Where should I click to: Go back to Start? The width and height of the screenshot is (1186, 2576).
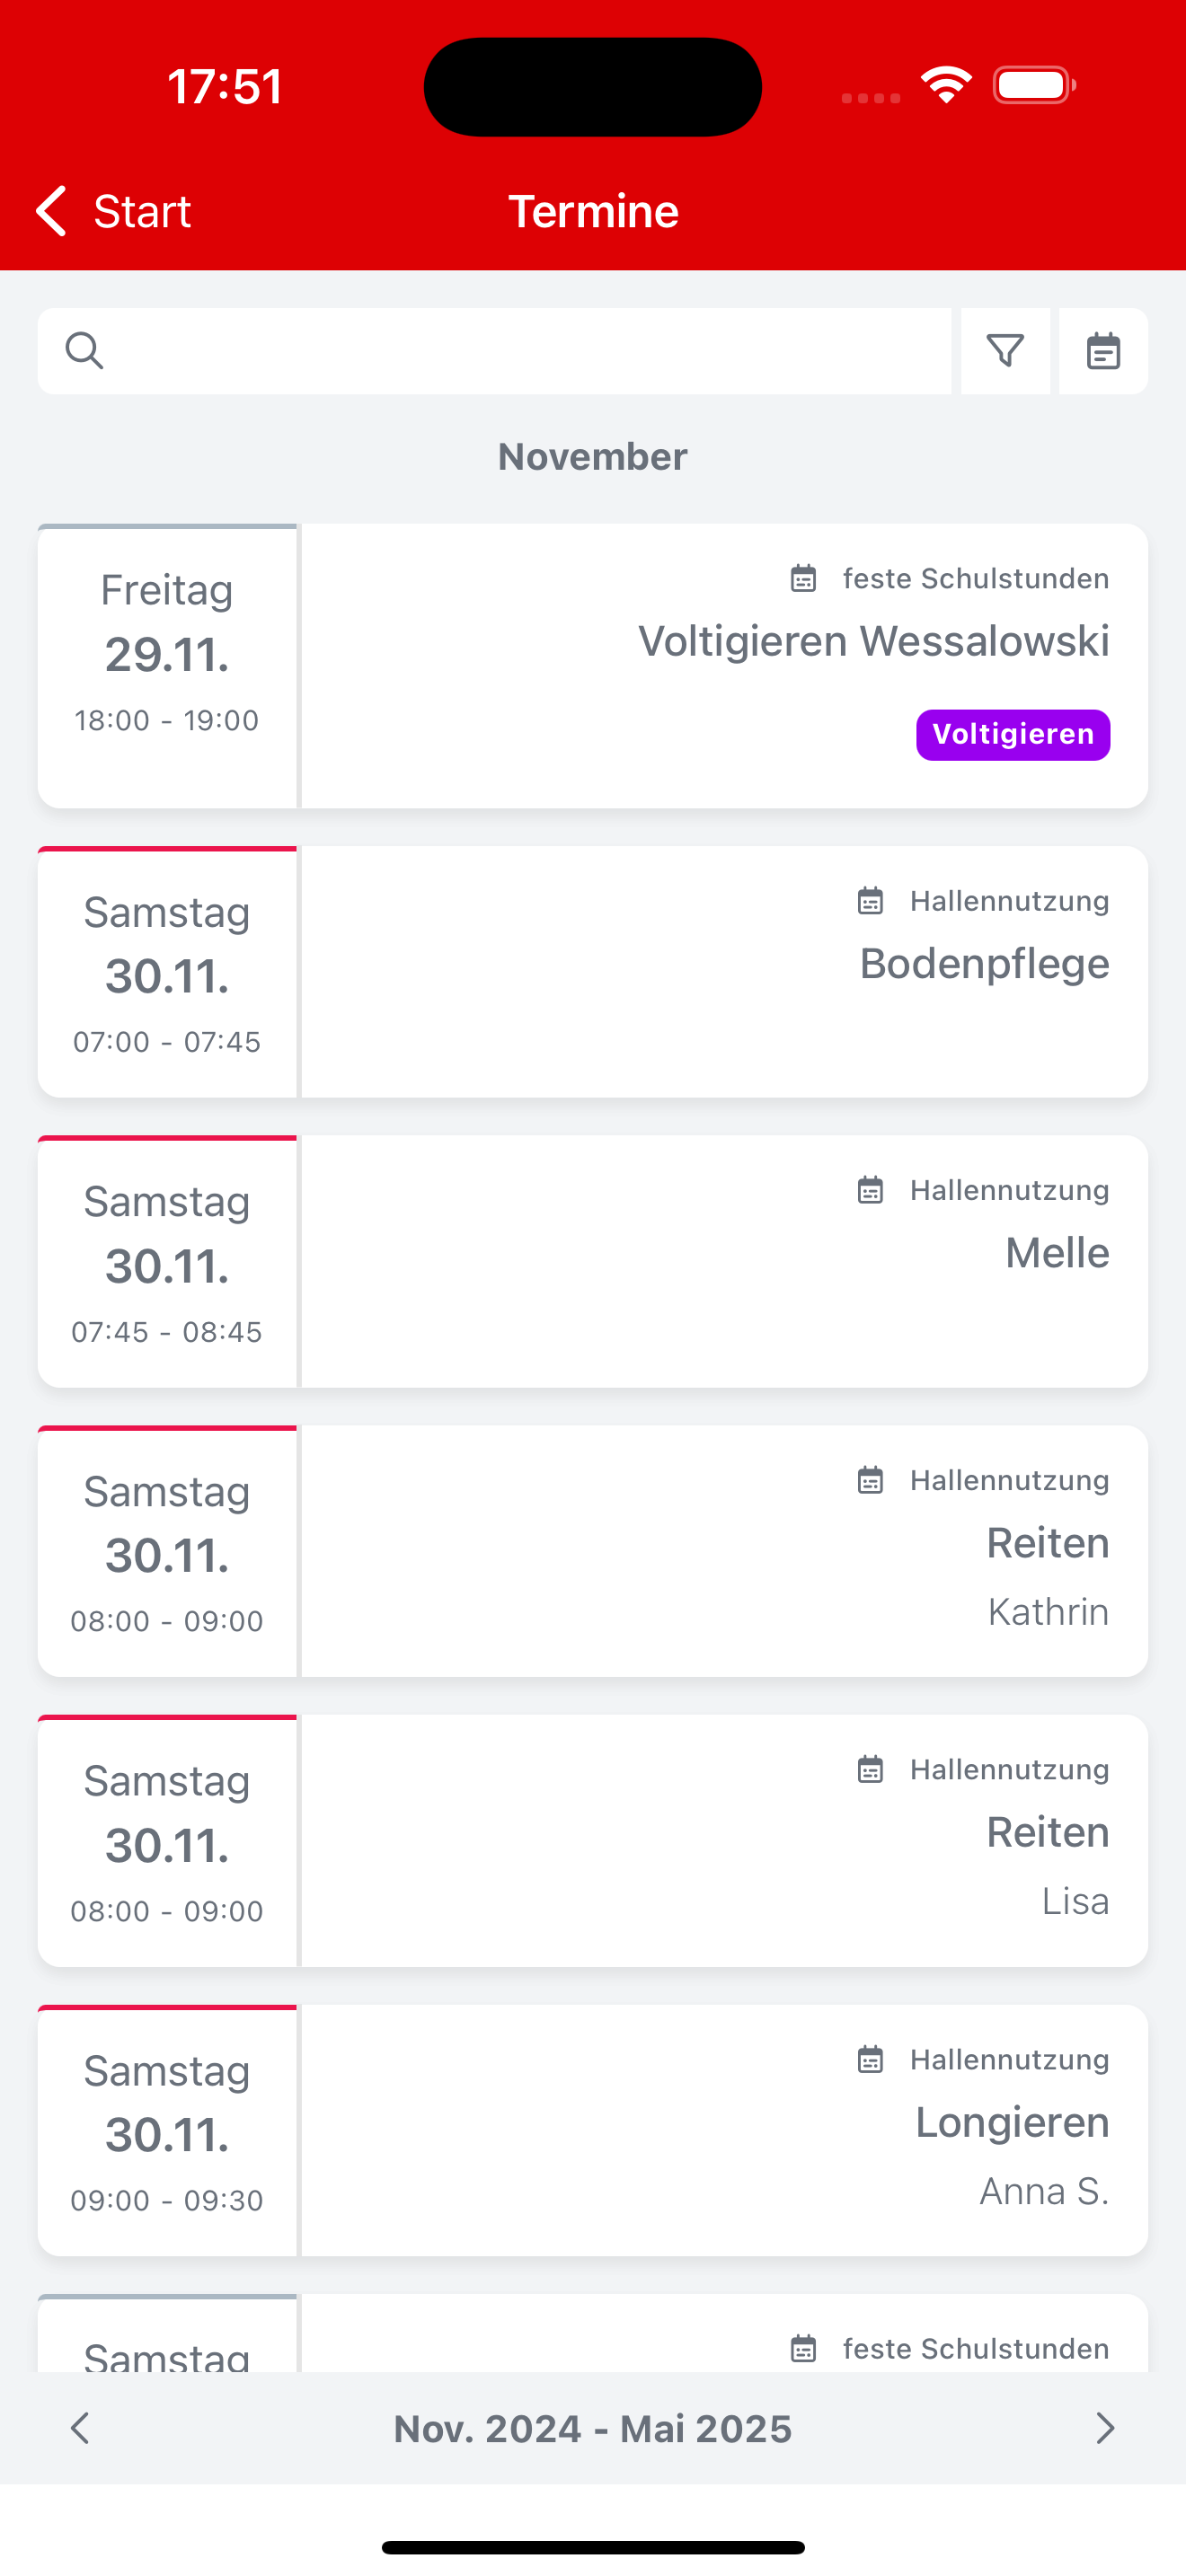[x=113, y=211]
